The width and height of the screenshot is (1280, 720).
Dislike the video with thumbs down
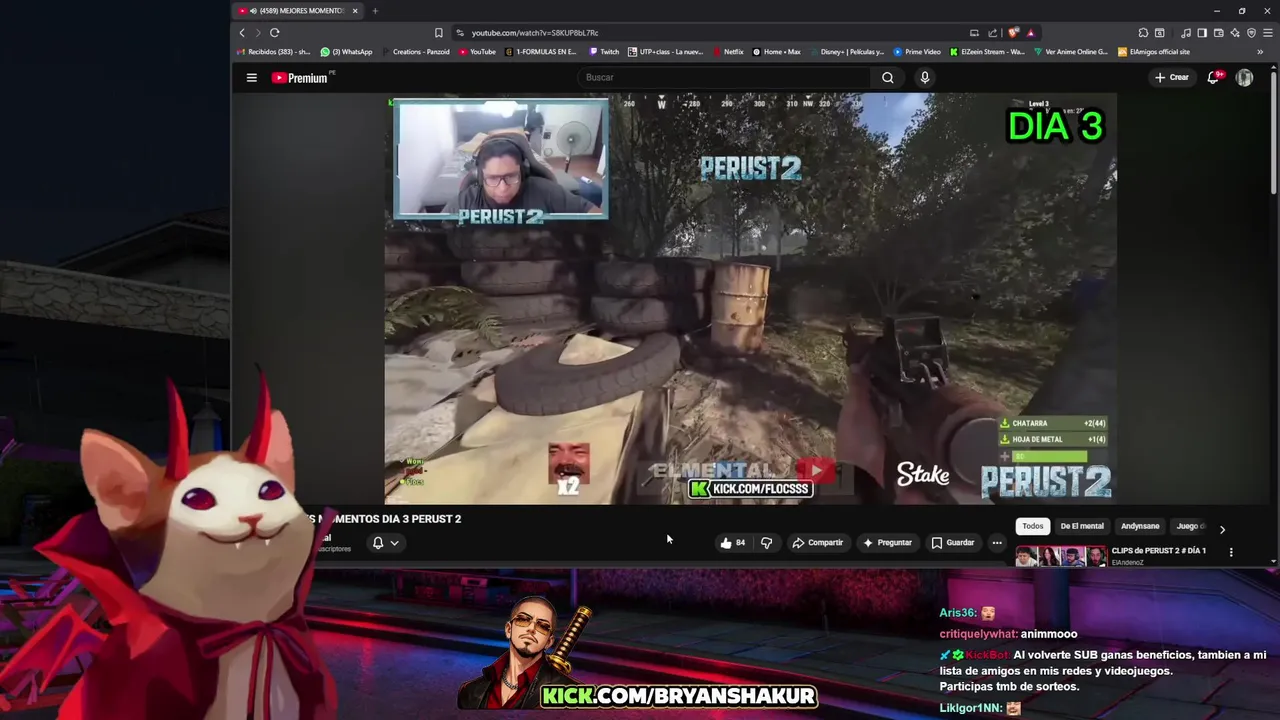click(x=766, y=543)
